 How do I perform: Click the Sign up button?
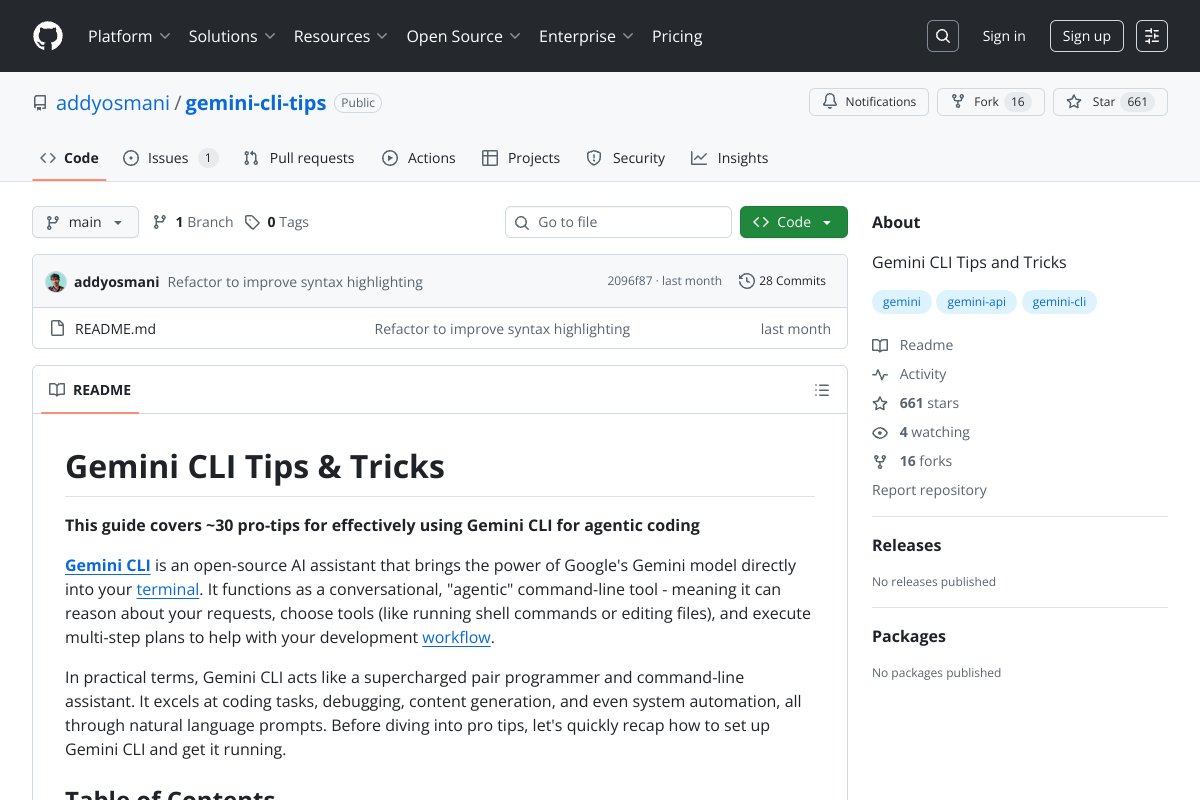coord(1086,36)
